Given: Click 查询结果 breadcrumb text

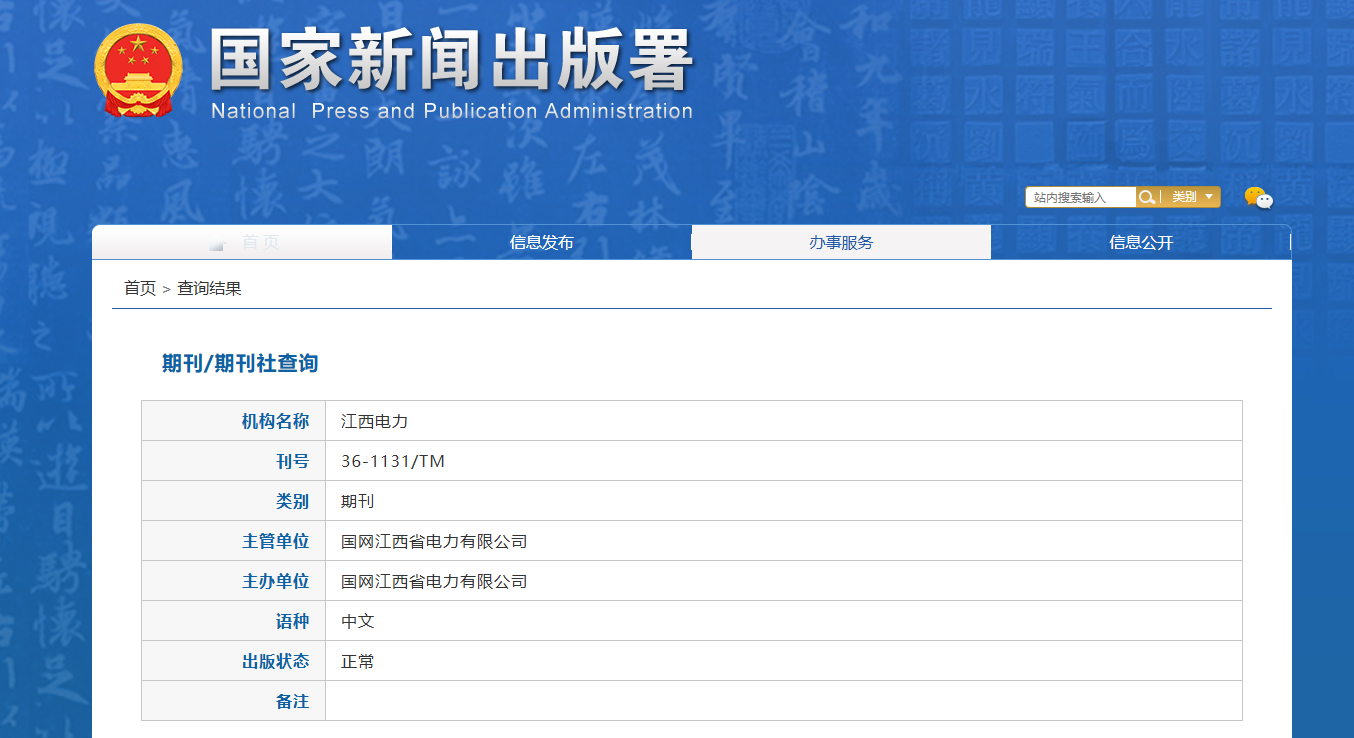Looking at the screenshot, I should 209,288.
